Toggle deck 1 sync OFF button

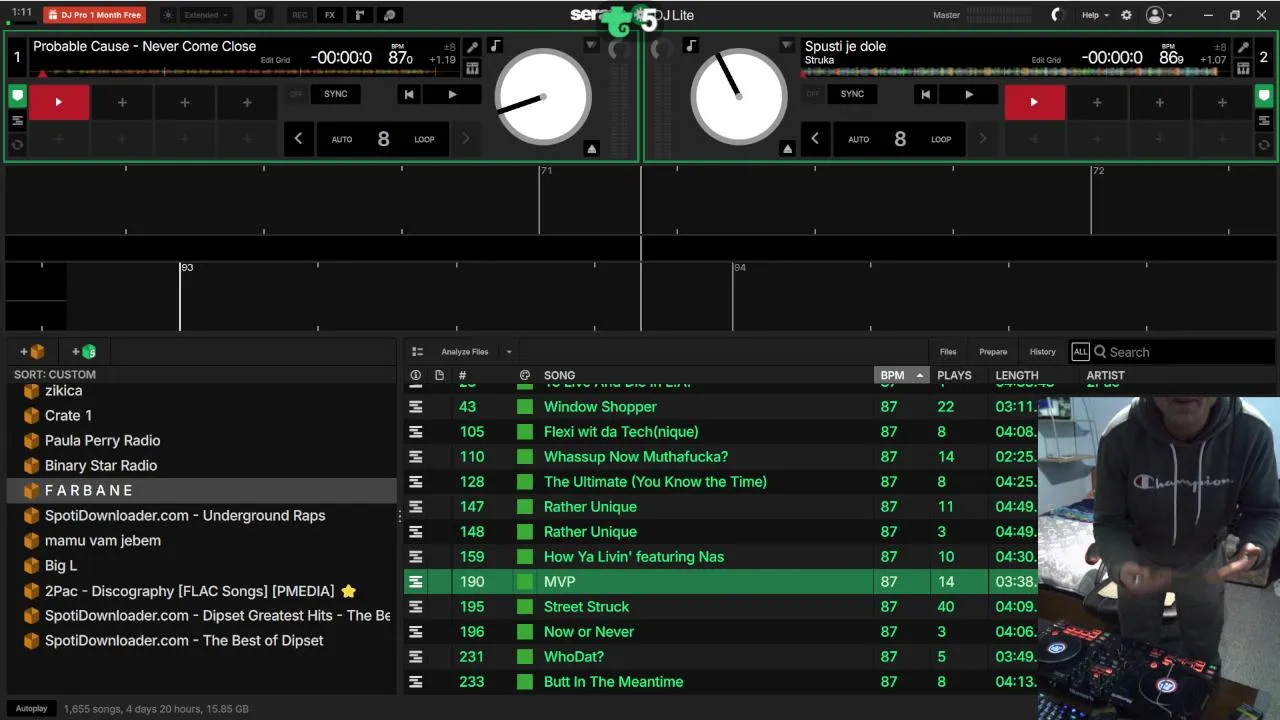295,94
